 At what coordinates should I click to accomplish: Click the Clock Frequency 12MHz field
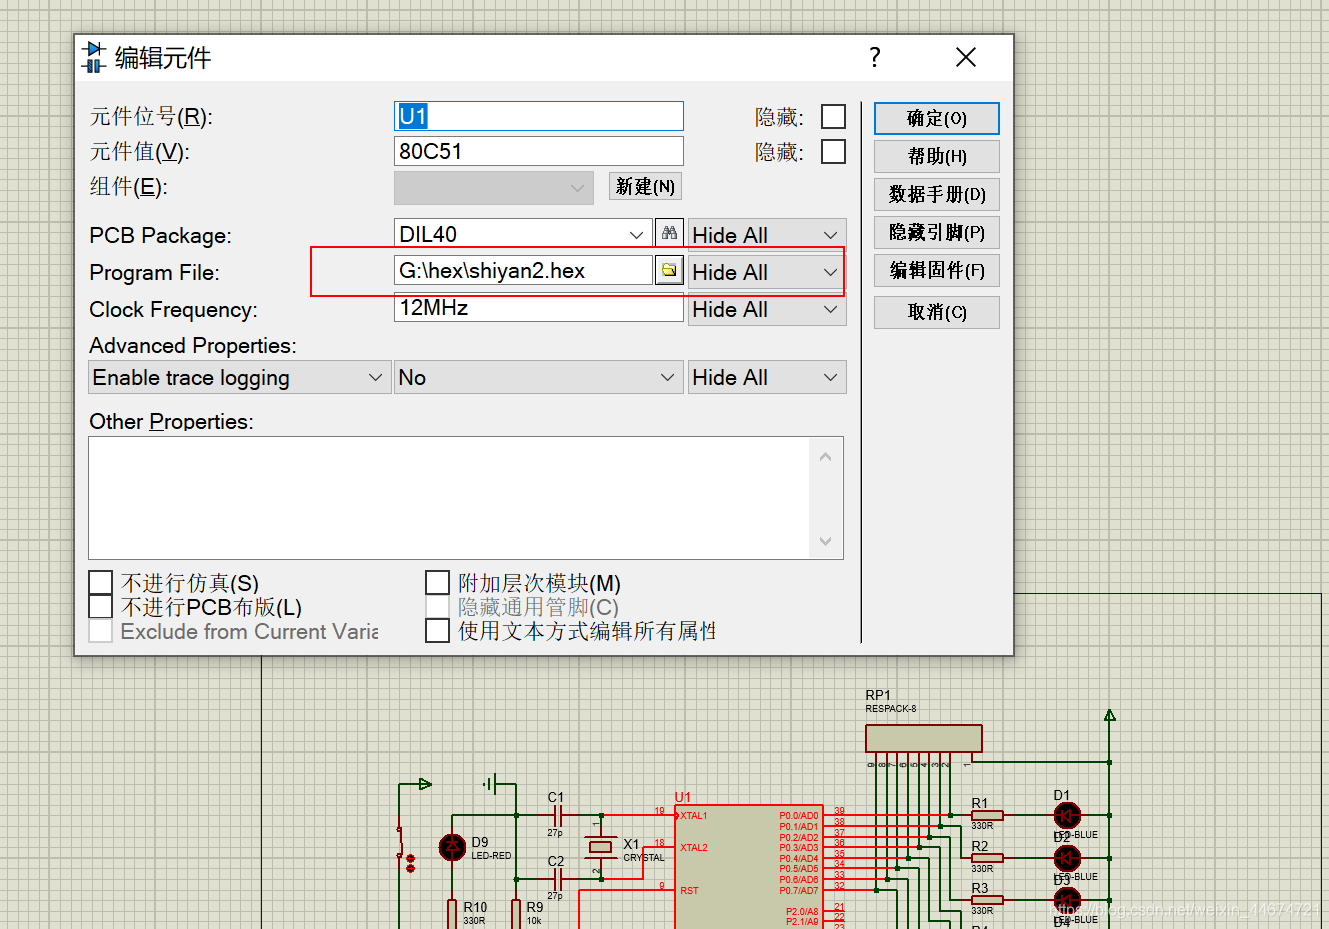[539, 308]
